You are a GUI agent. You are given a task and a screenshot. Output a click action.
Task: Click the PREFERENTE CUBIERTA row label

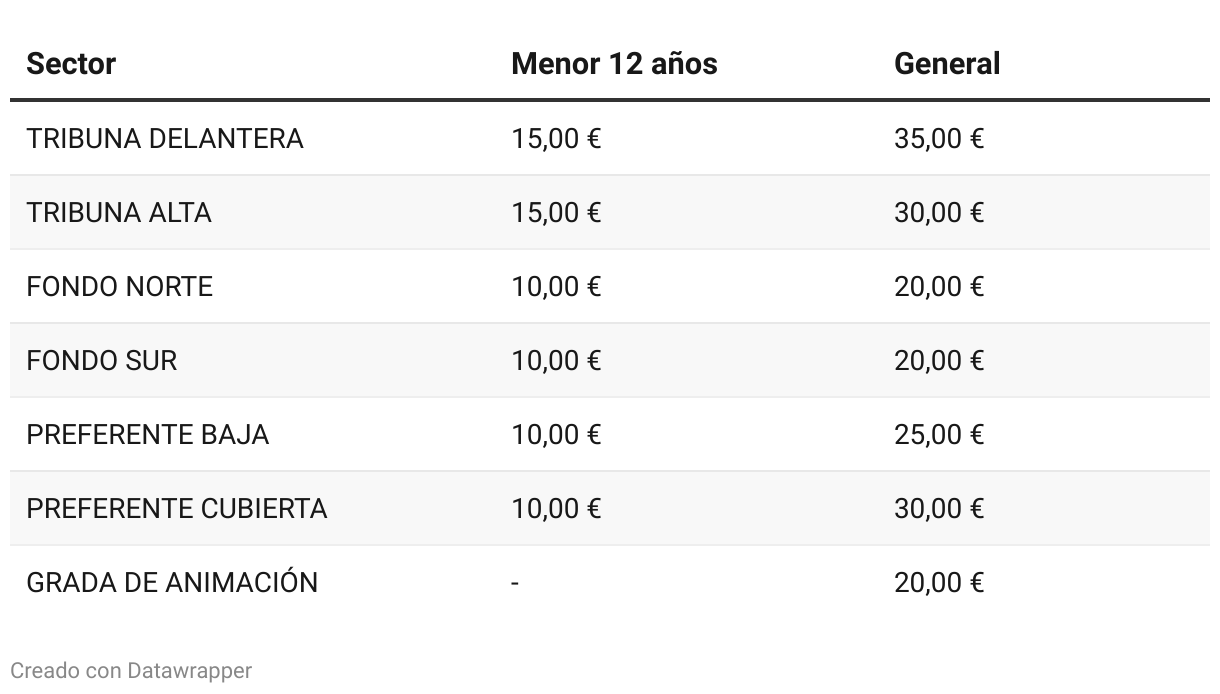pos(177,508)
